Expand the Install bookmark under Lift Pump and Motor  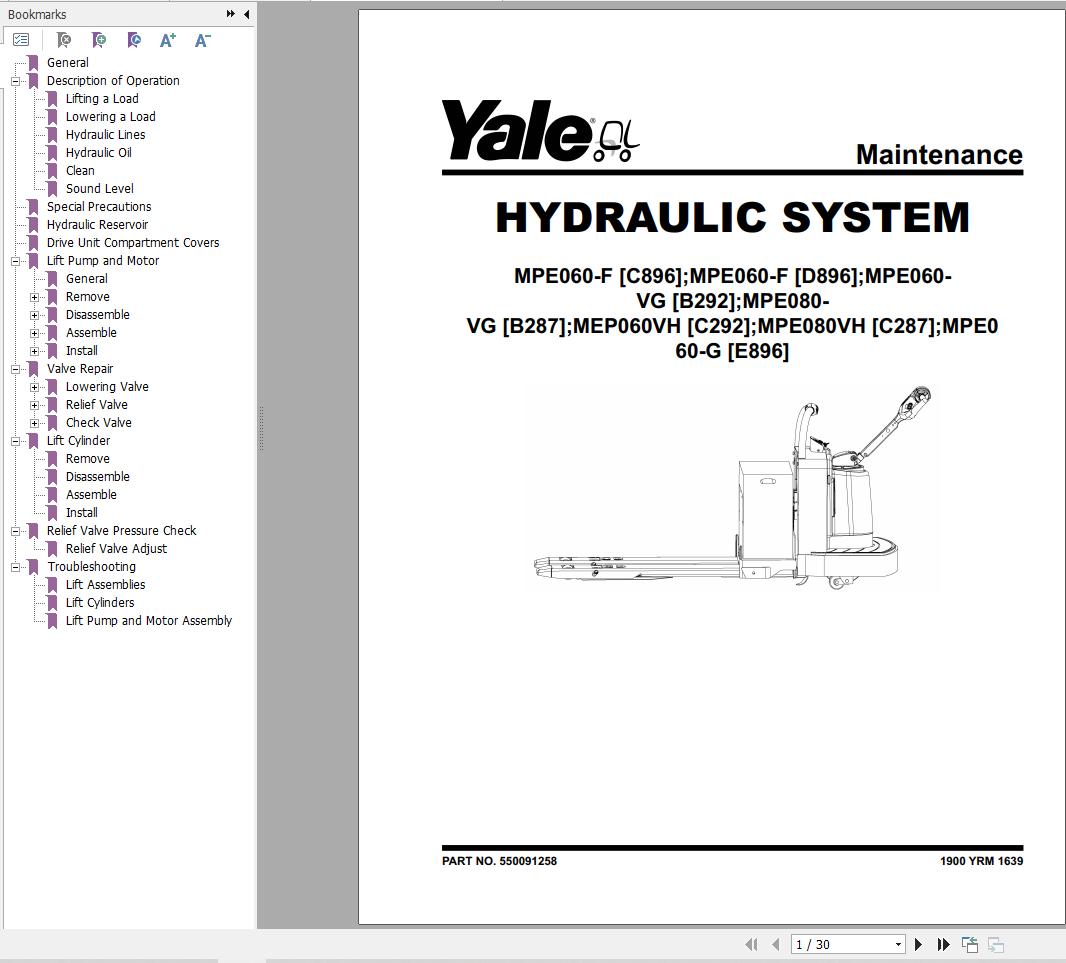point(34,351)
